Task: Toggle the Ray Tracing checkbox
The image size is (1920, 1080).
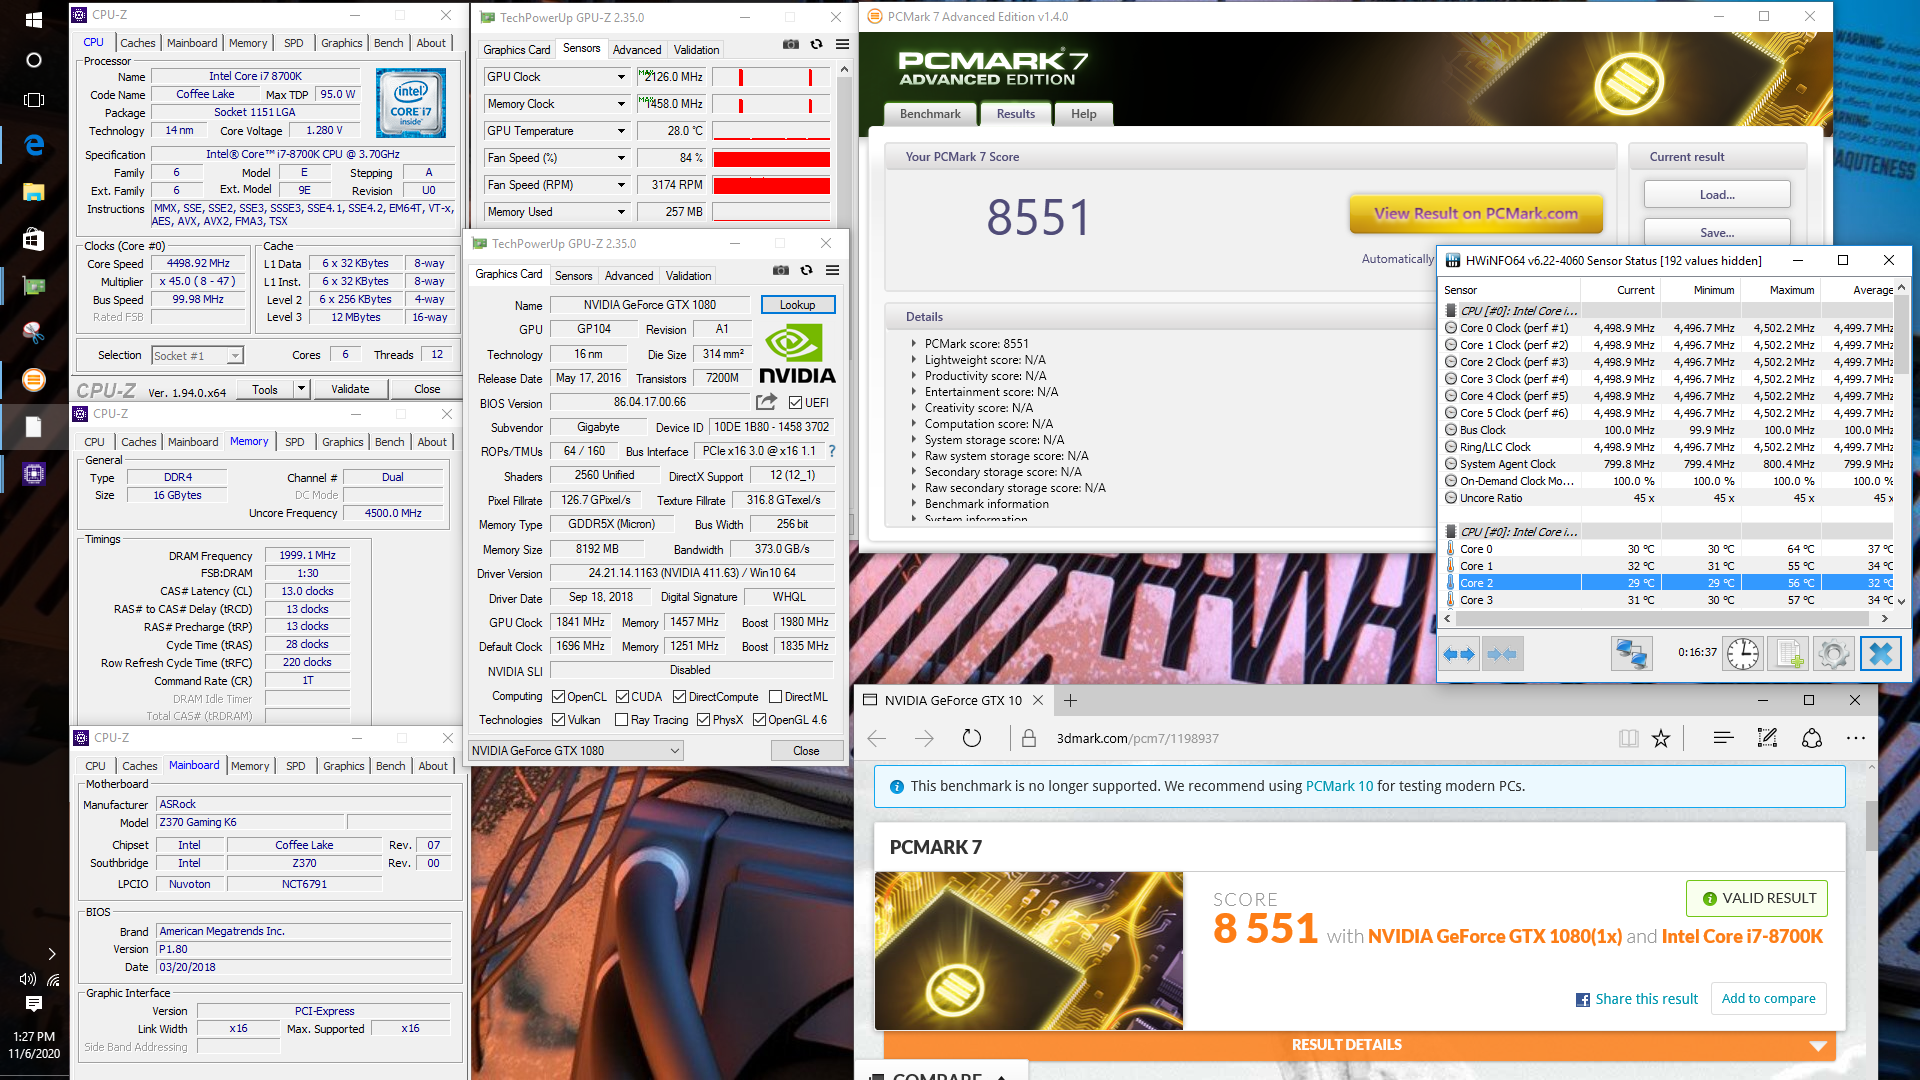Action: [x=621, y=720]
